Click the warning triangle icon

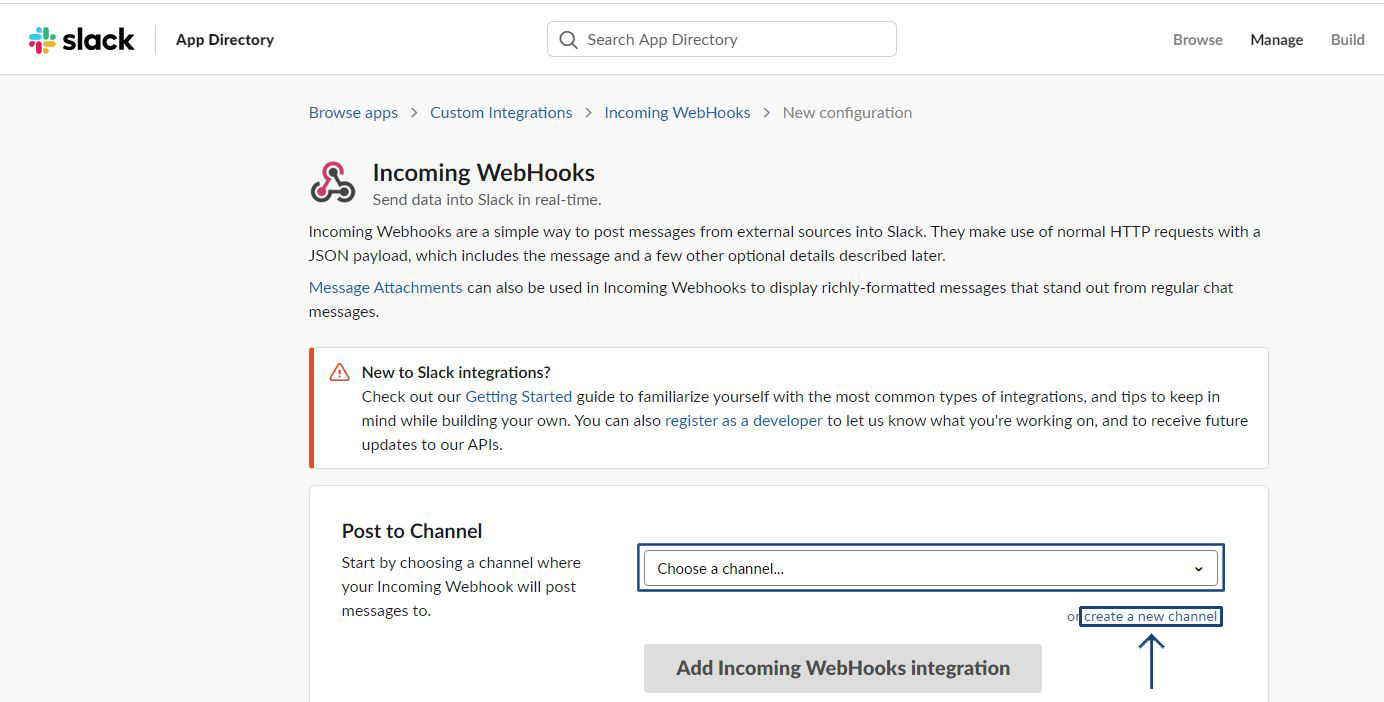pyautogui.click(x=339, y=372)
